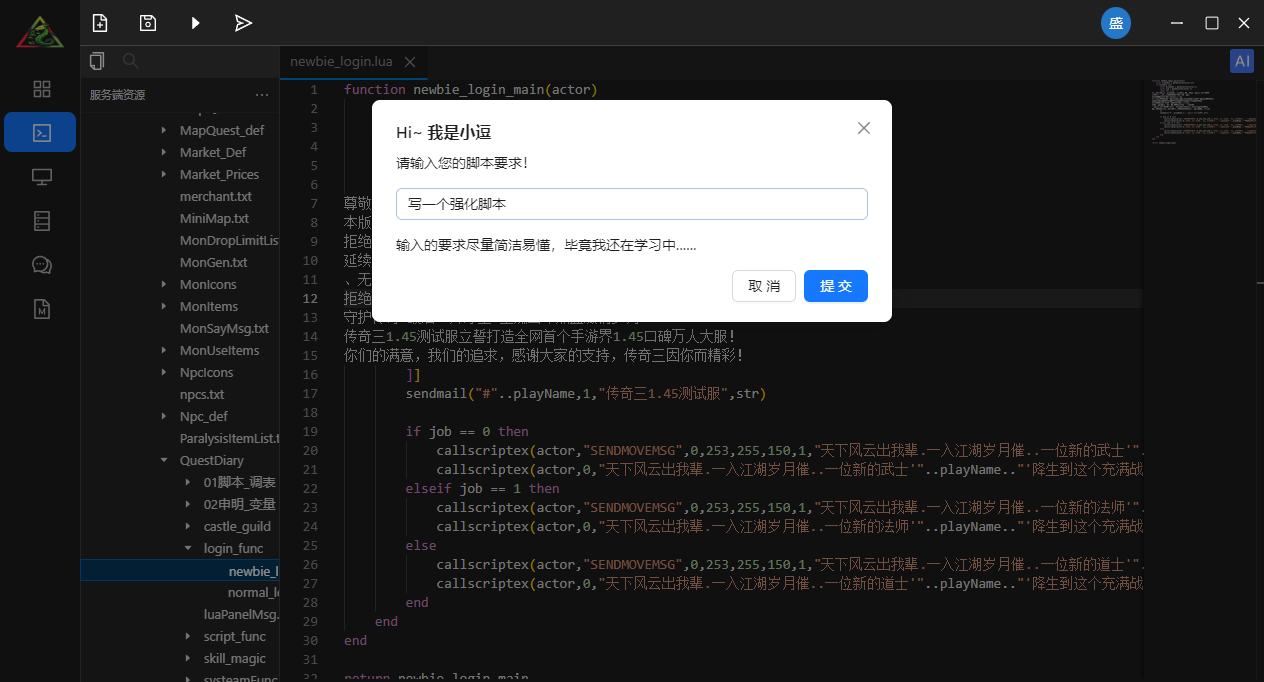Click the chat bubble sidebar icon

pos(40,264)
